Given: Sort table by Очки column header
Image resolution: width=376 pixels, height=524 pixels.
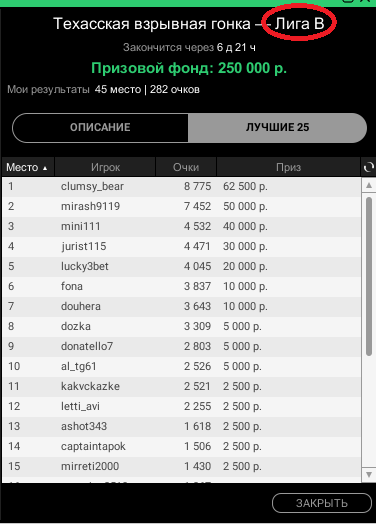Looking at the screenshot, I should click(x=186, y=167).
